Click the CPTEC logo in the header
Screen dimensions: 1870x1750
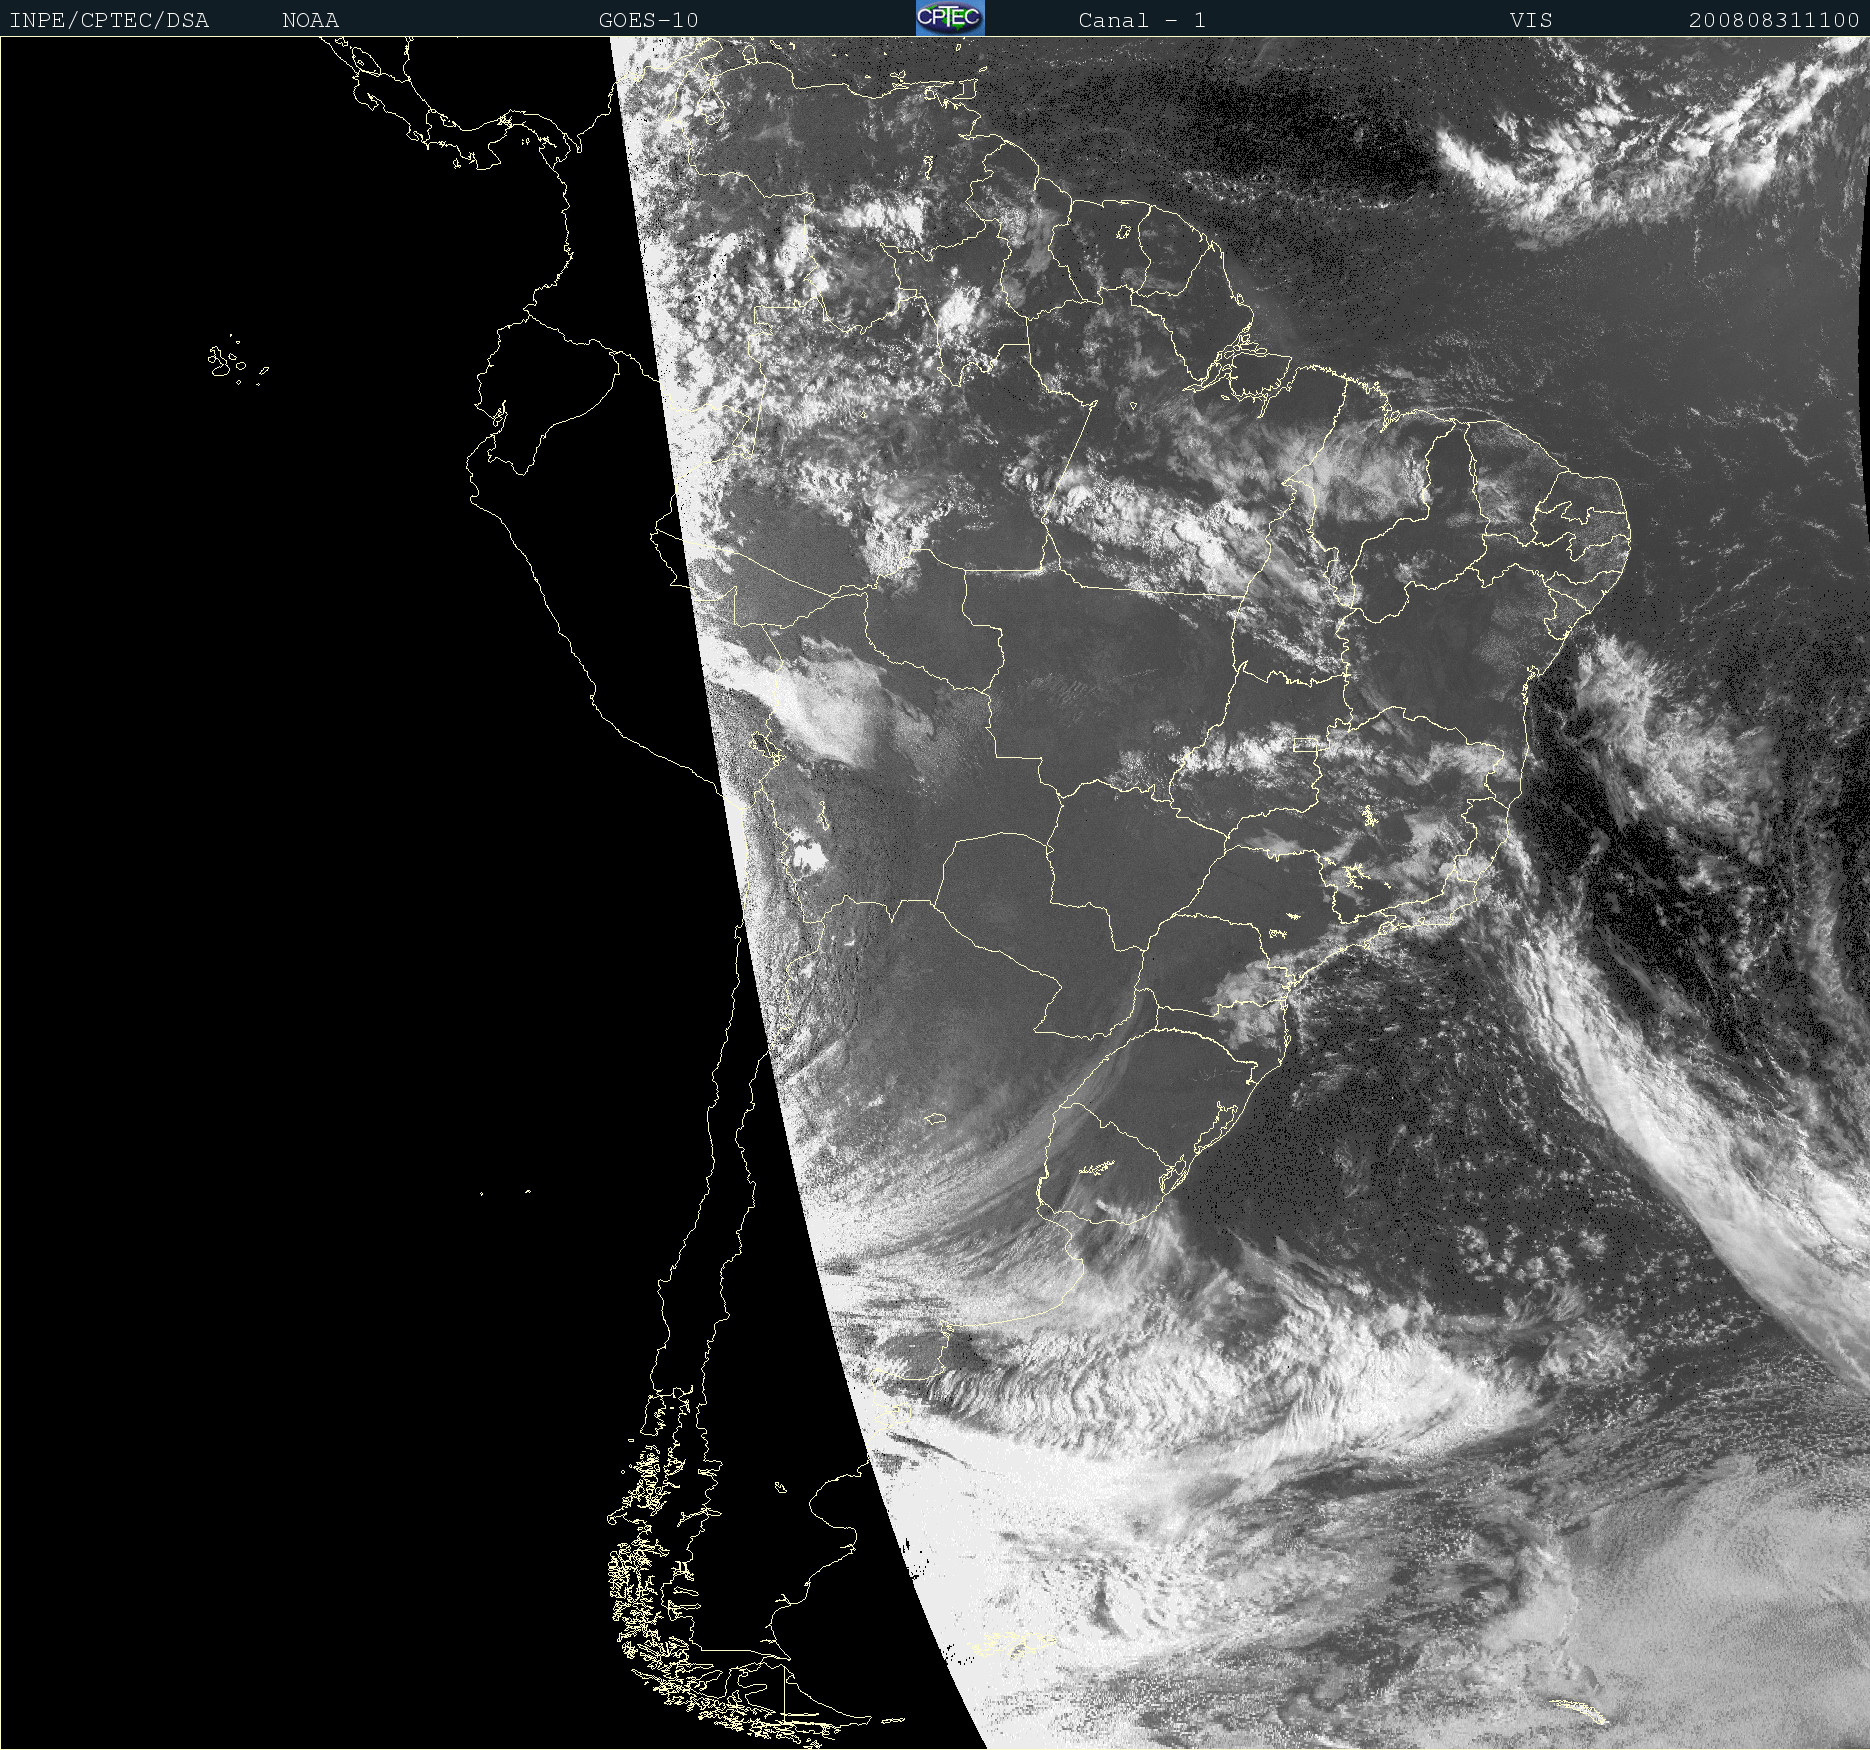(950, 18)
